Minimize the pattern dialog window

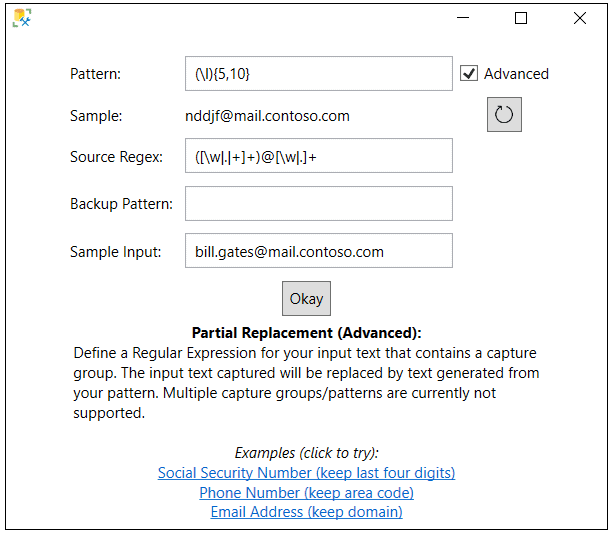[463, 18]
